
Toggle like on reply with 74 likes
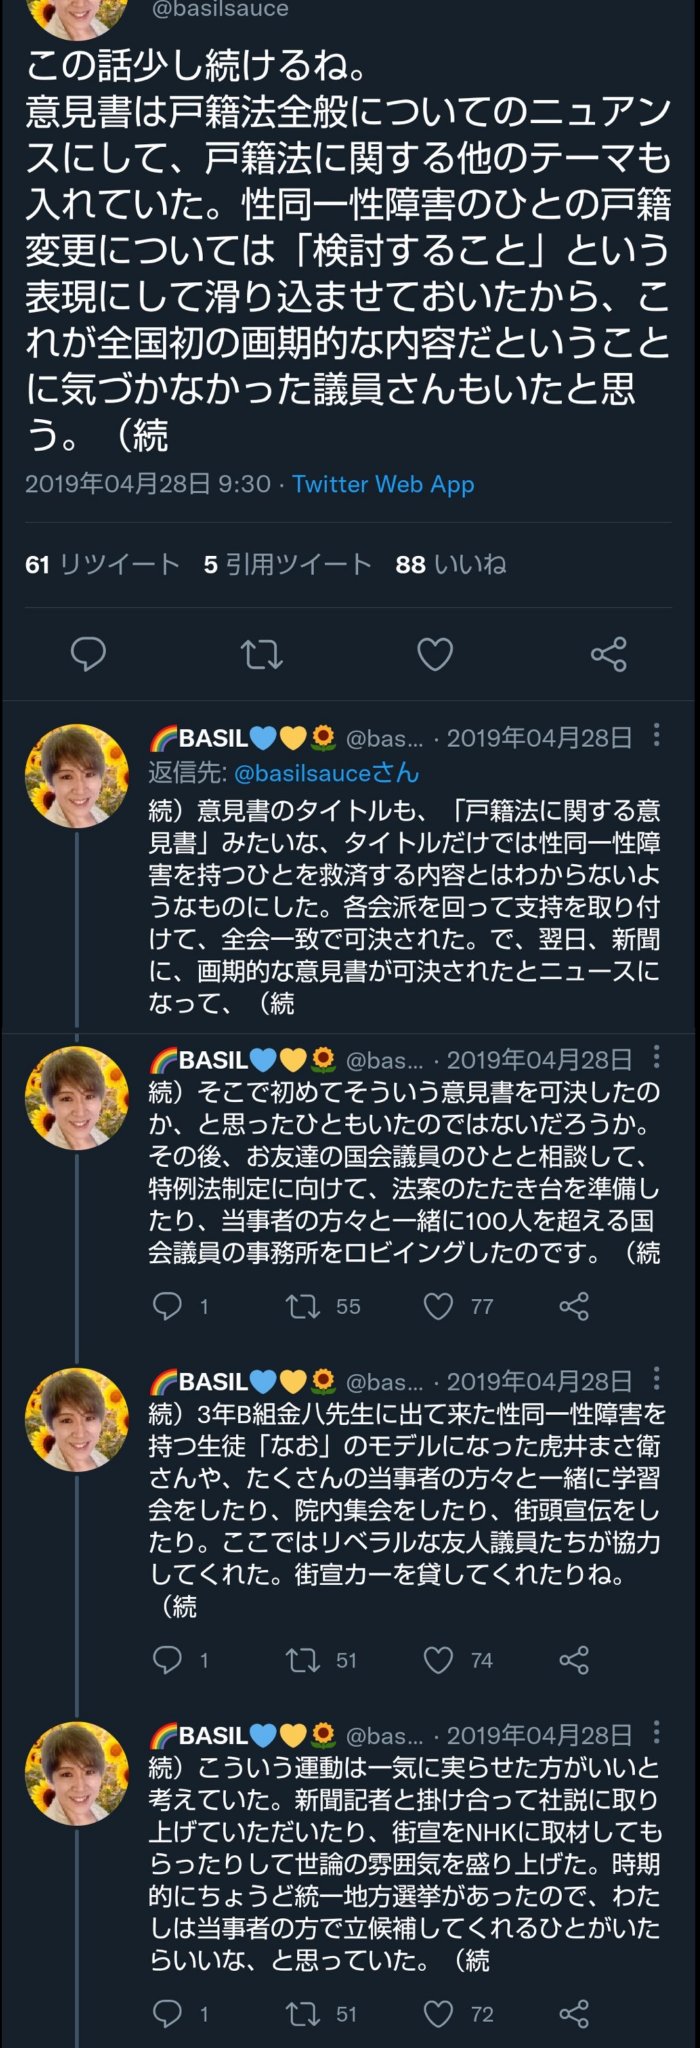pyautogui.click(x=439, y=1660)
